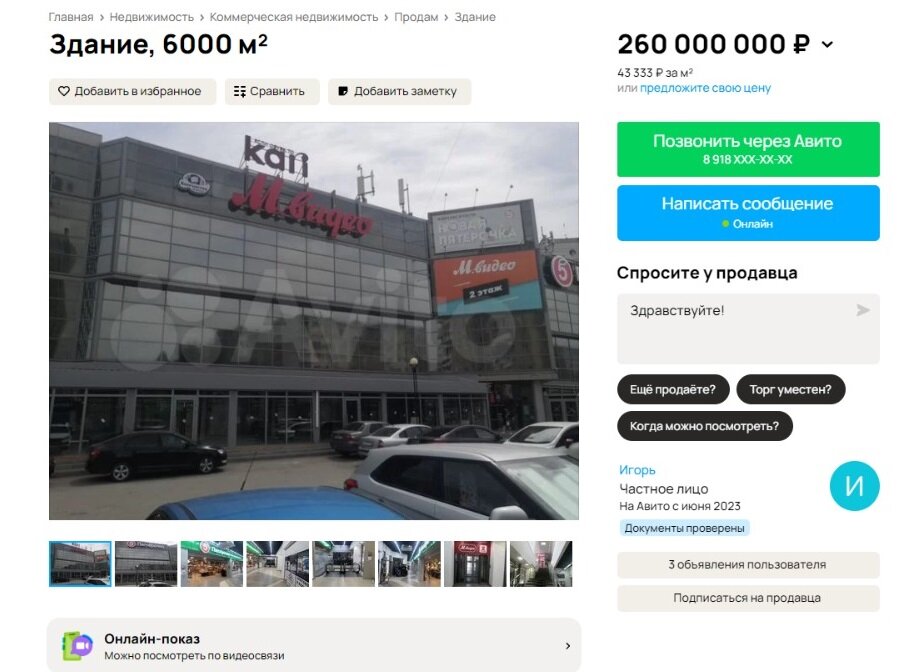Open the seller avatar with letter И
The image size is (902, 672).
coord(854,486)
